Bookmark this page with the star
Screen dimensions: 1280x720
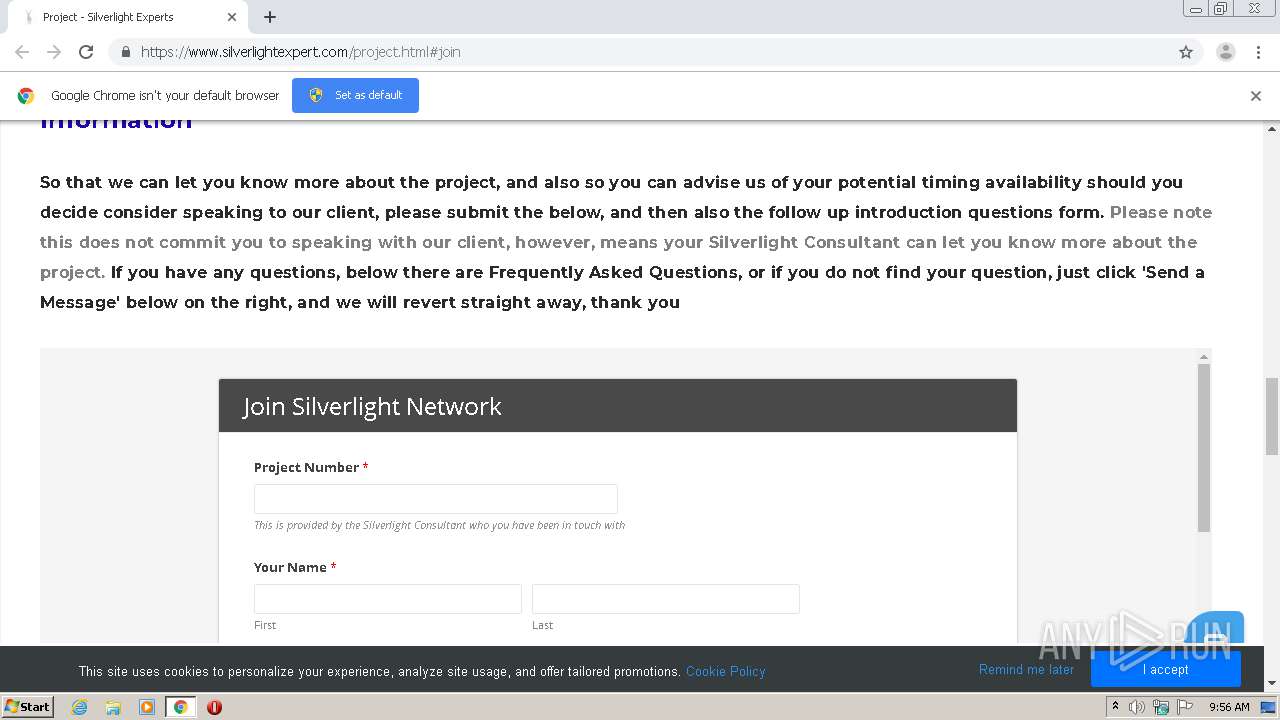[1186, 52]
